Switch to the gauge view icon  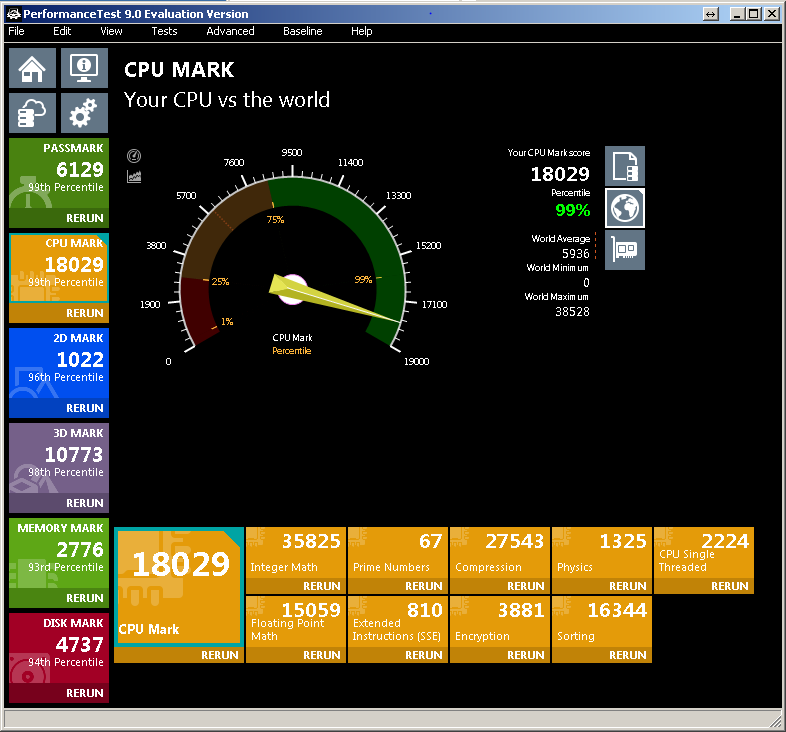click(x=134, y=156)
